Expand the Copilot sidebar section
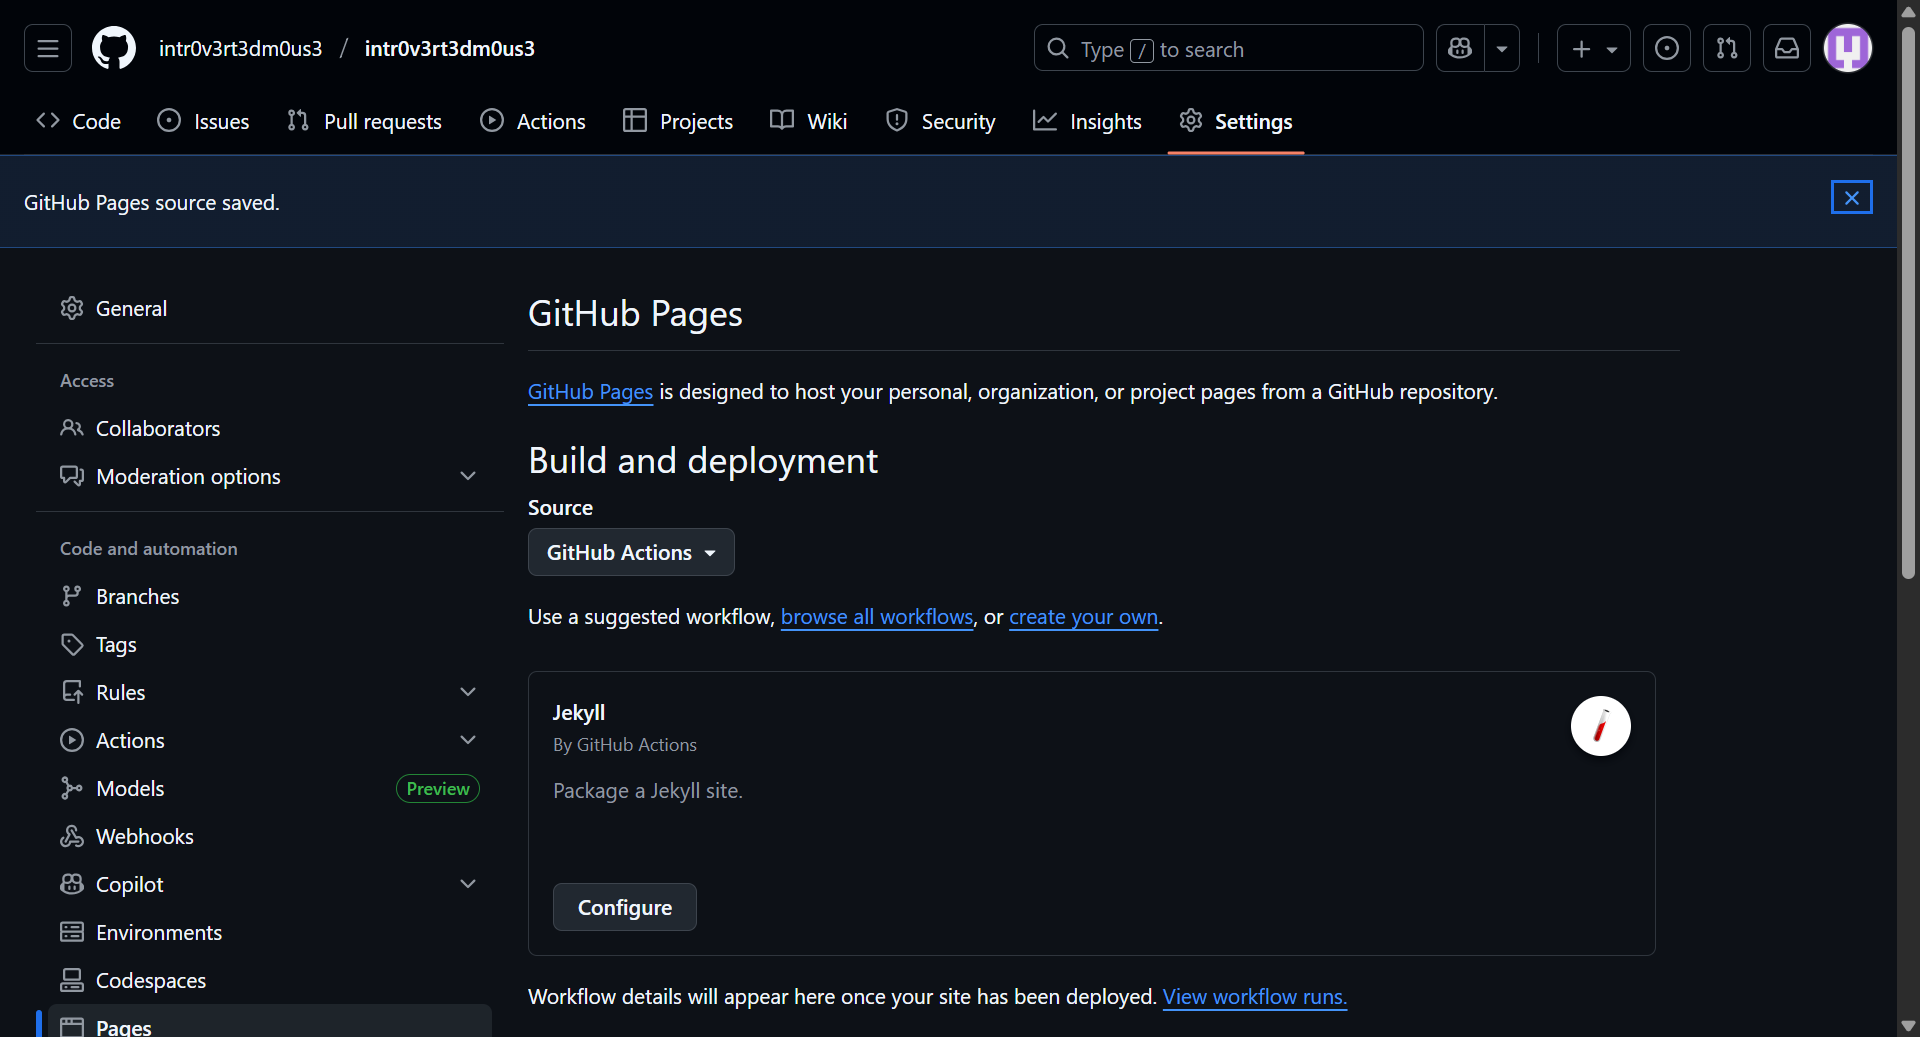This screenshot has width=1920, height=1037. tap(467, 884)
